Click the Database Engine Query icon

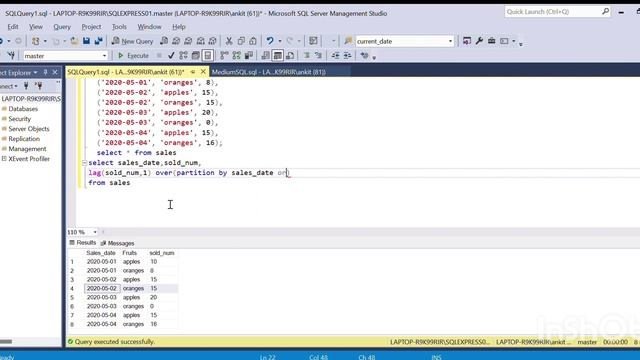tap(164, 41)
